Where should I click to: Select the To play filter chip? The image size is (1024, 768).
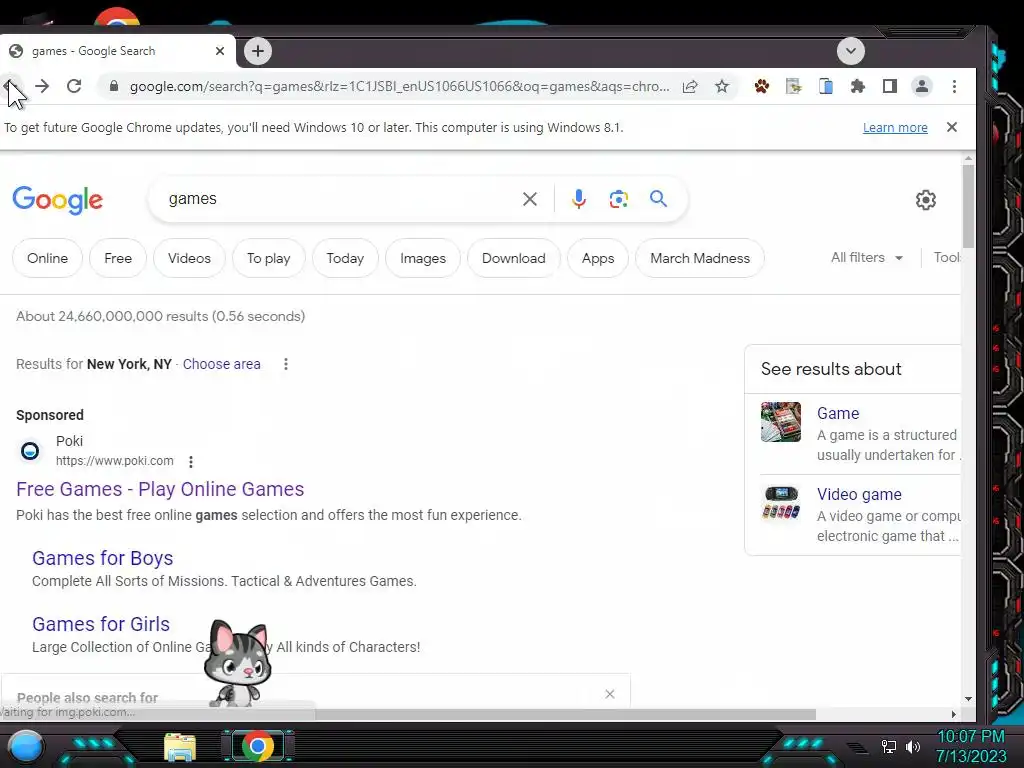(x=268, y=258)
